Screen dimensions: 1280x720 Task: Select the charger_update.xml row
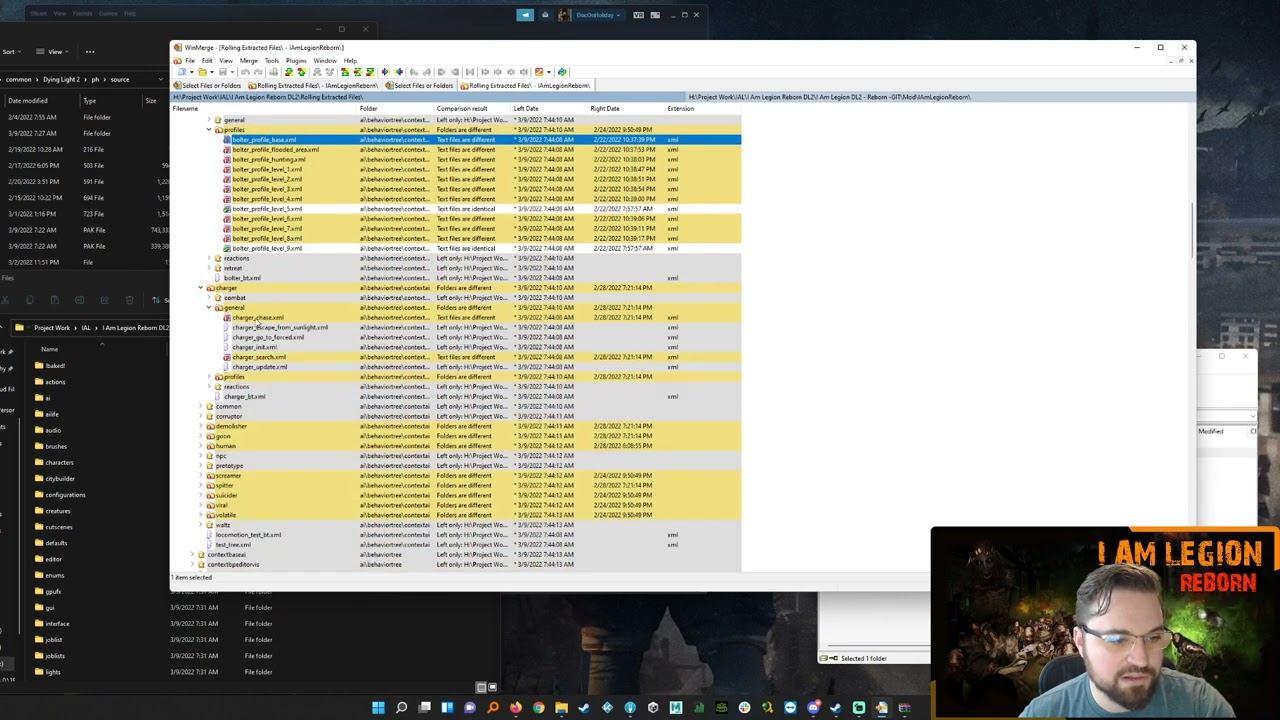pyautogui.click(x=456, y=367)
